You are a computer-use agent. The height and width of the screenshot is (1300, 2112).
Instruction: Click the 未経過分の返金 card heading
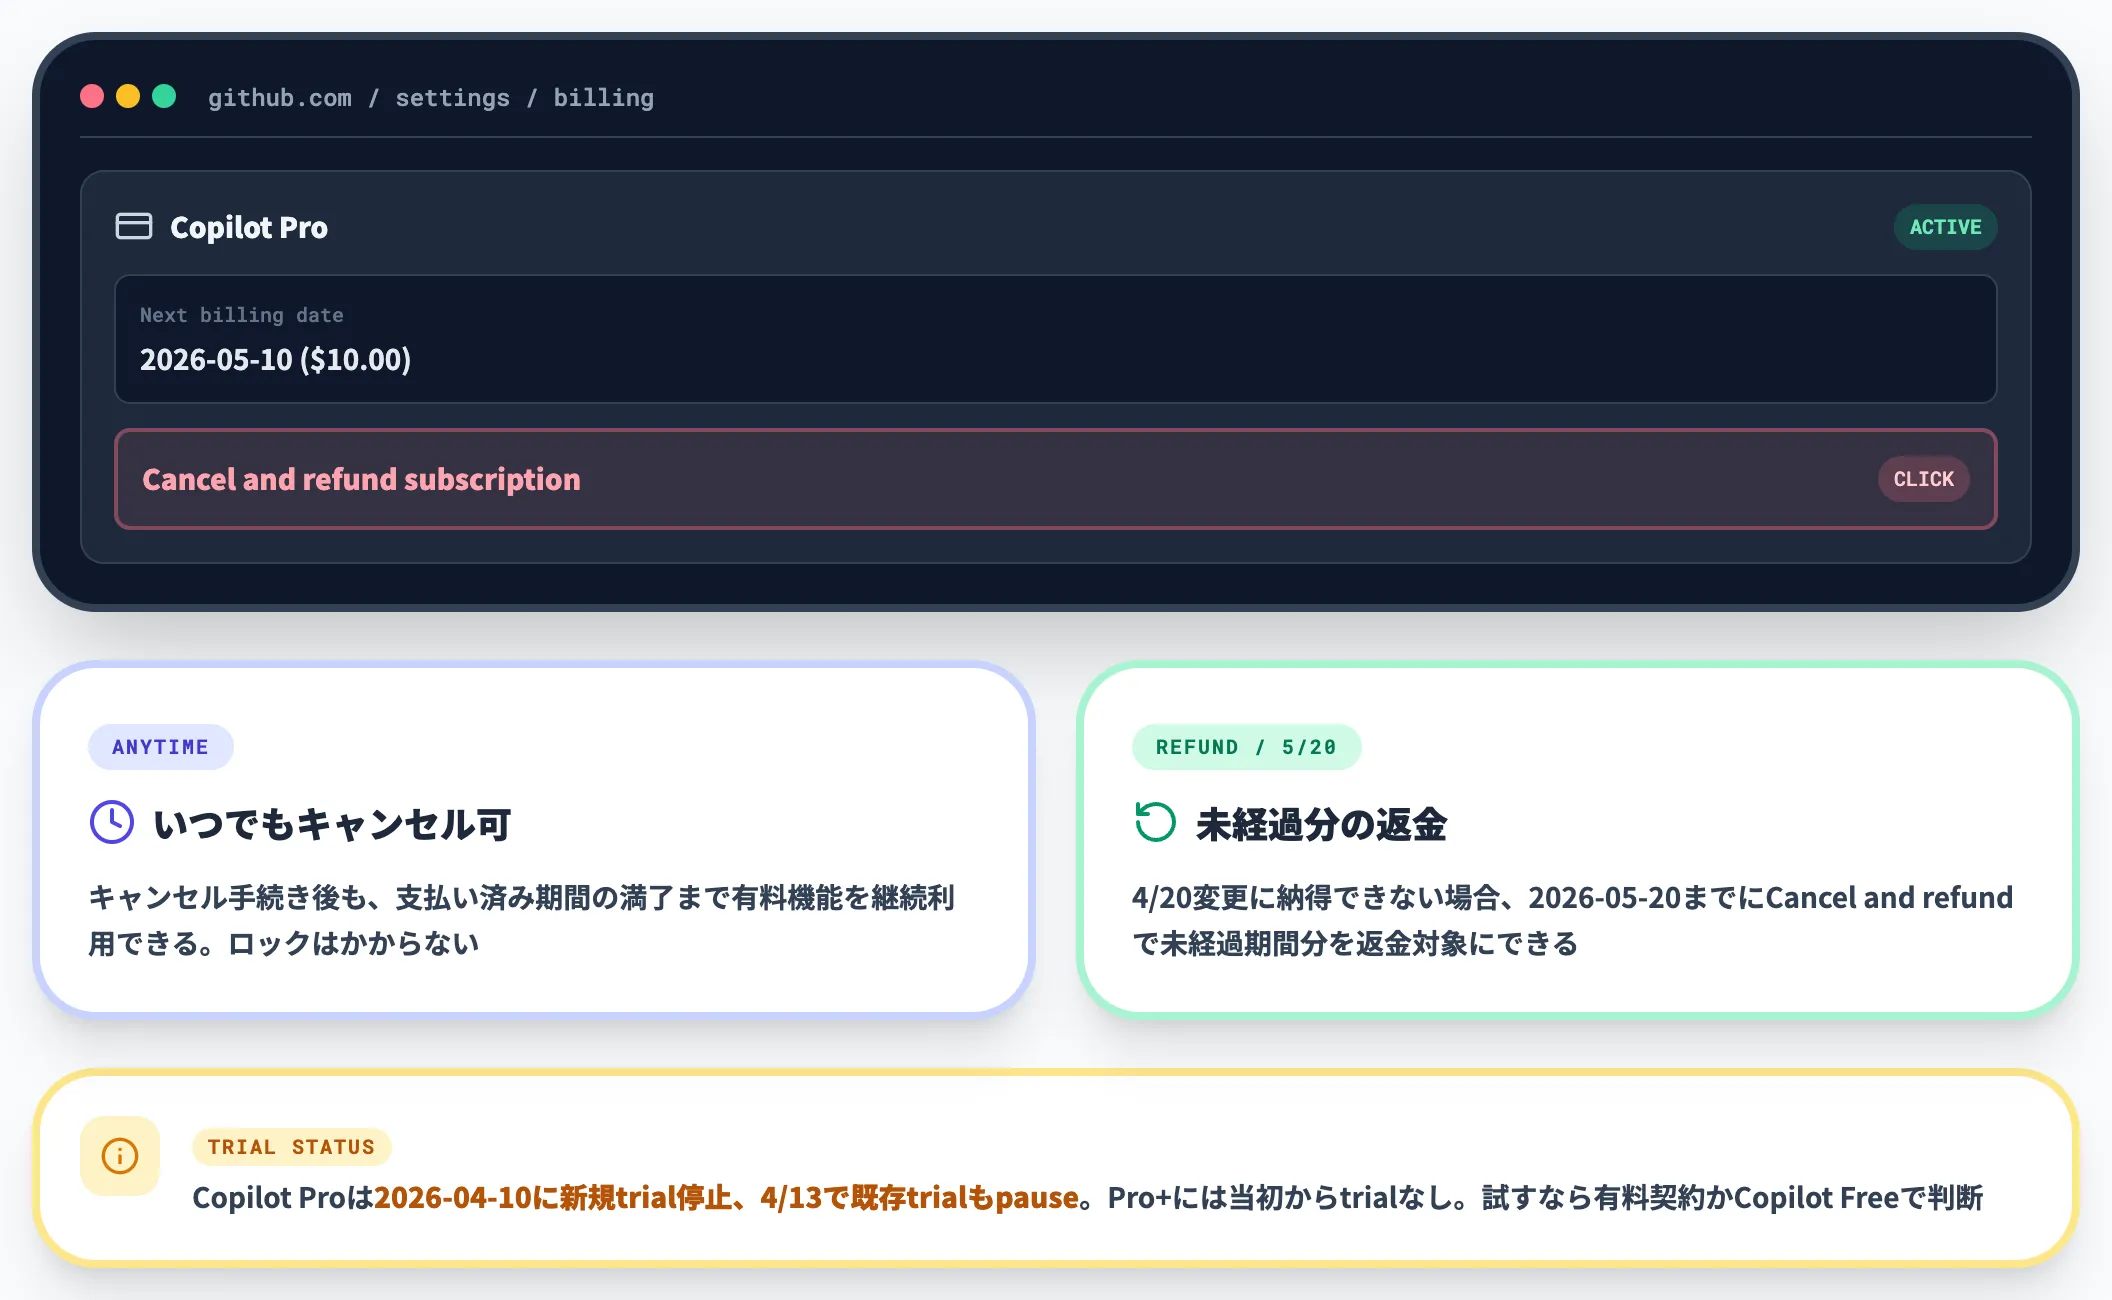tap(1321, 825)
